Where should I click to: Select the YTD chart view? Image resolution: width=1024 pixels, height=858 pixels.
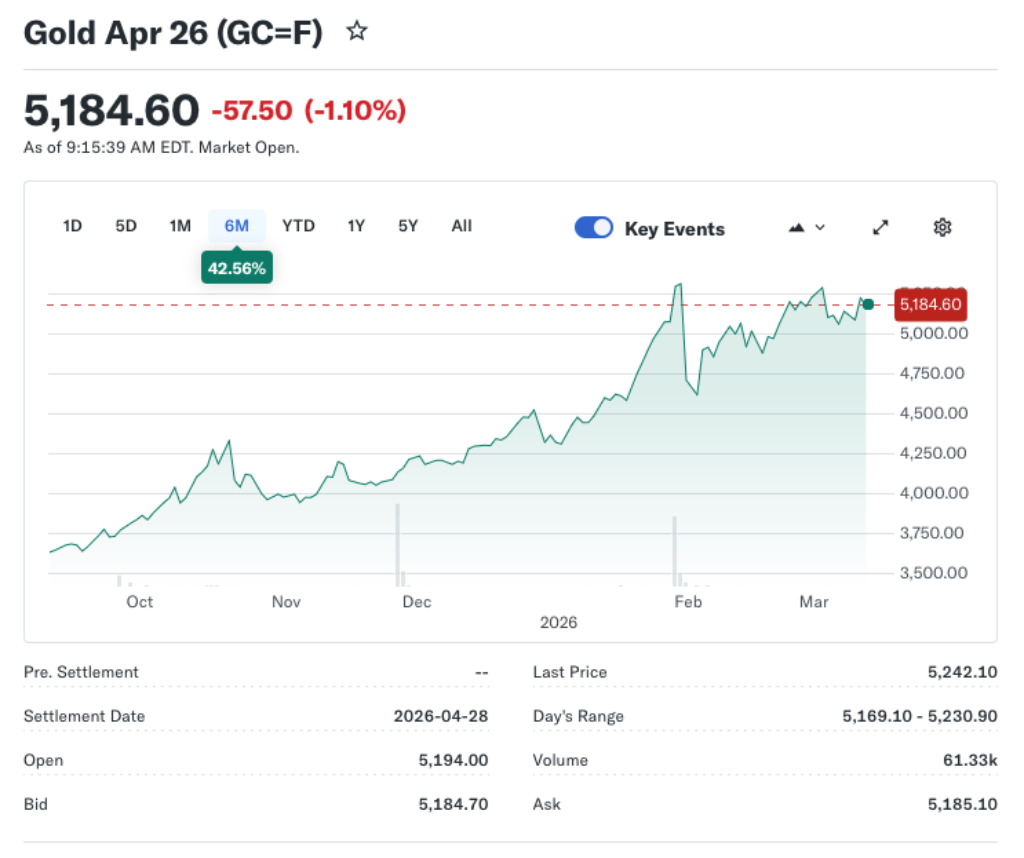298,226
